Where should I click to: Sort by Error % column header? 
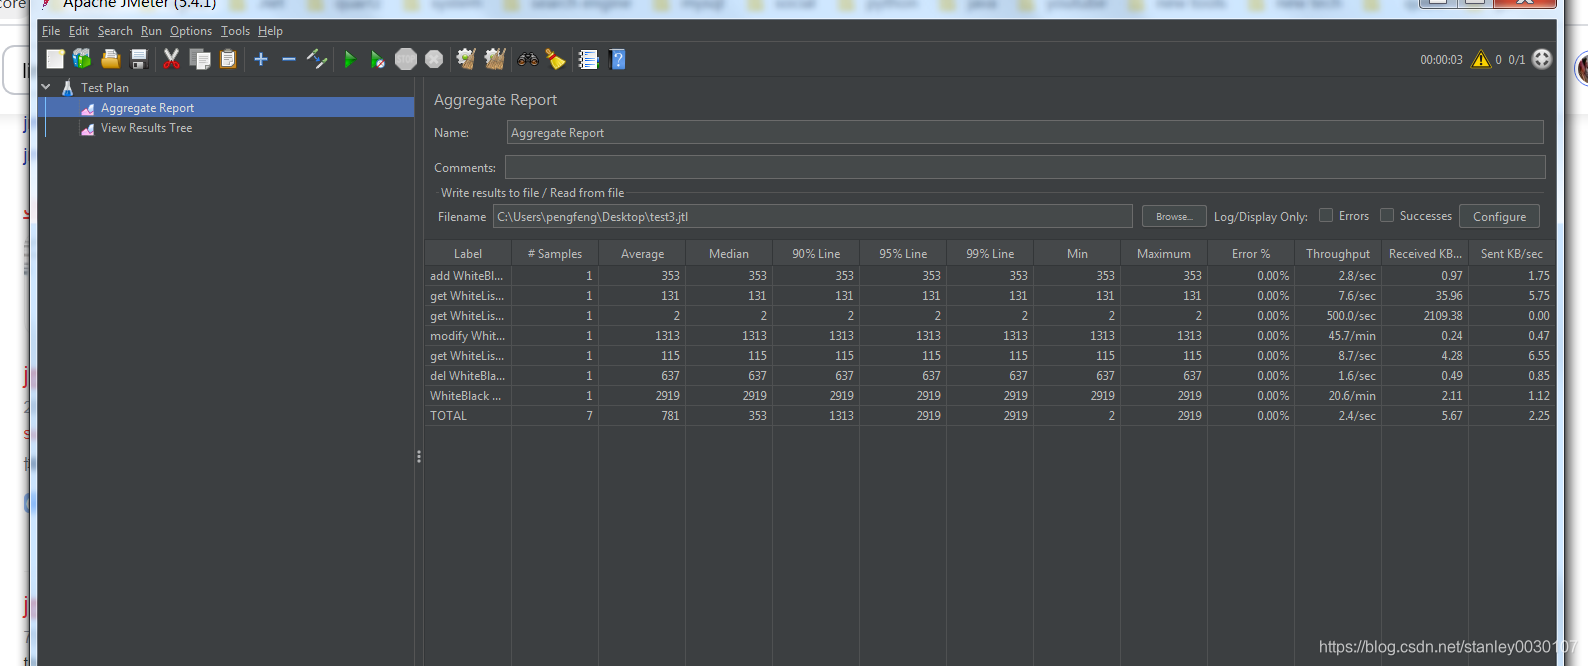[x=1251, y=254]
